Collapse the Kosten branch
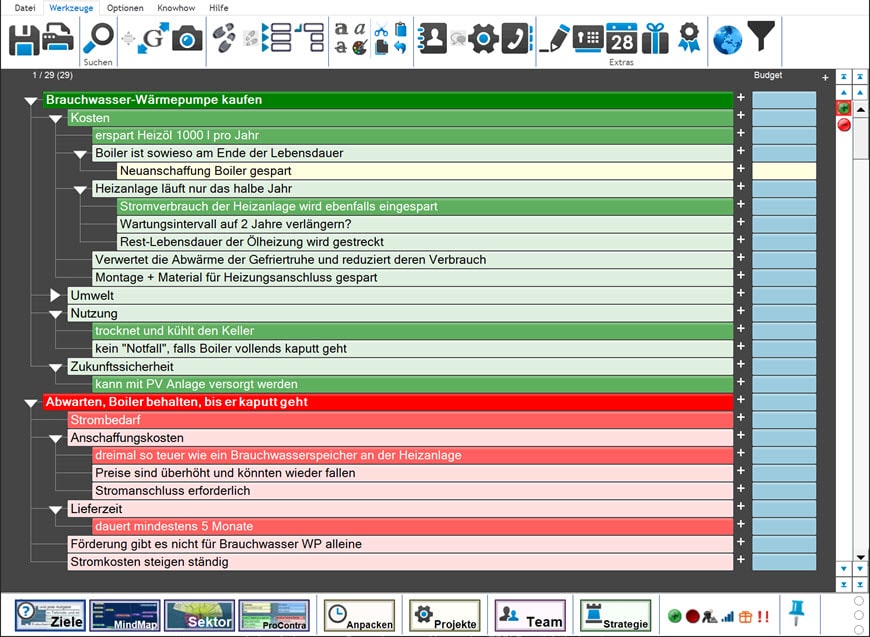This screenshot has width=870, height=637. click(56, 119)
